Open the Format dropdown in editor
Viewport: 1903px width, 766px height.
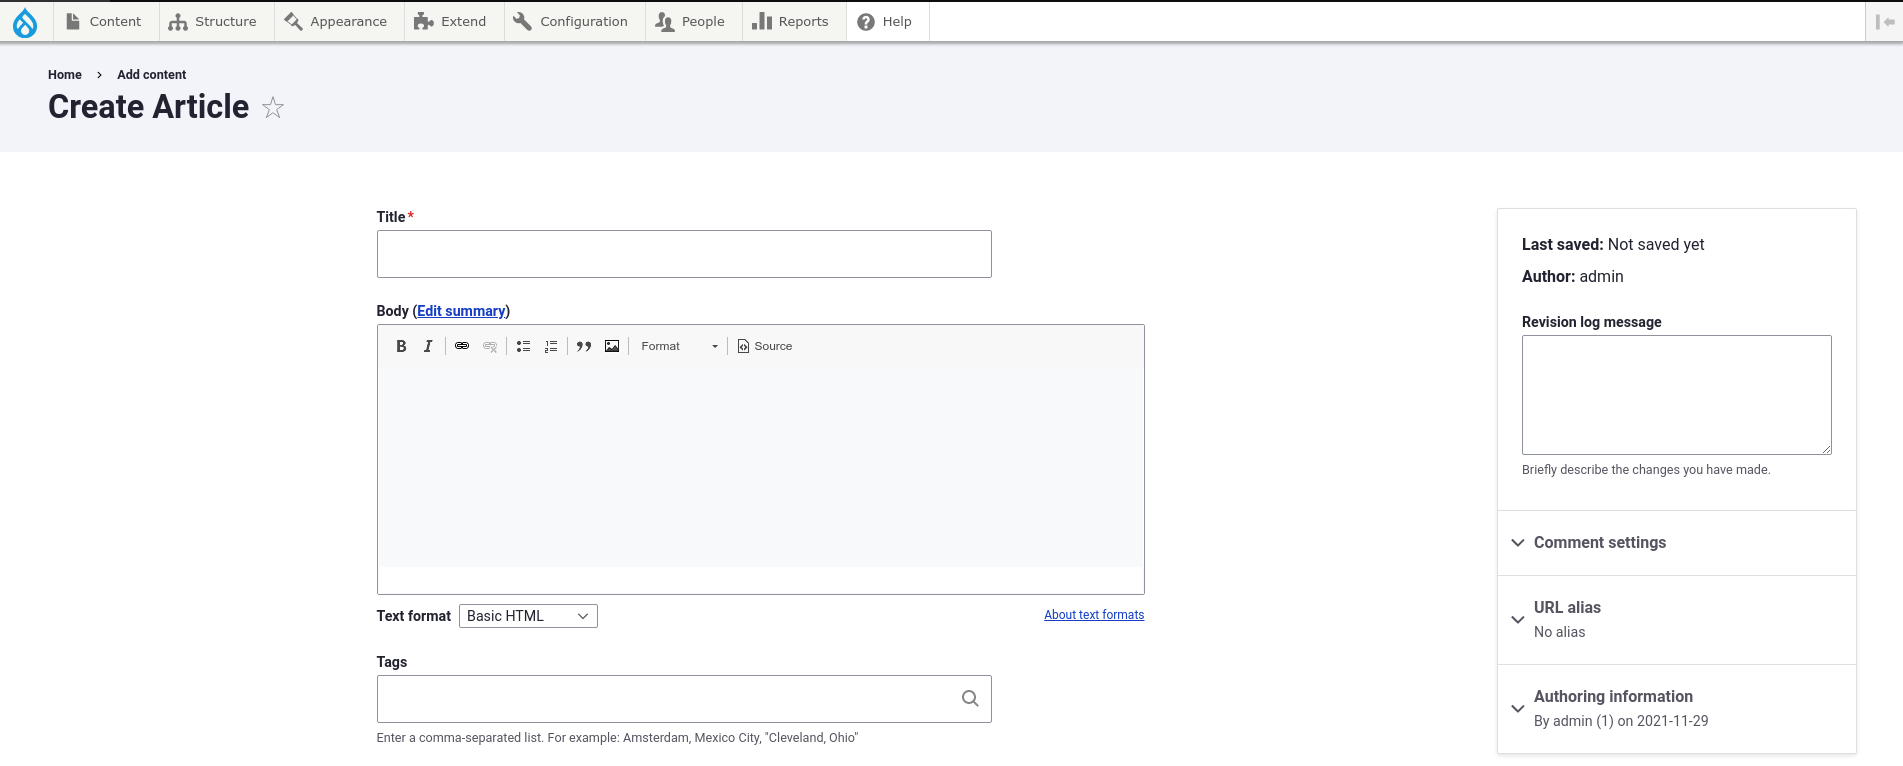[x=679, y=346]
